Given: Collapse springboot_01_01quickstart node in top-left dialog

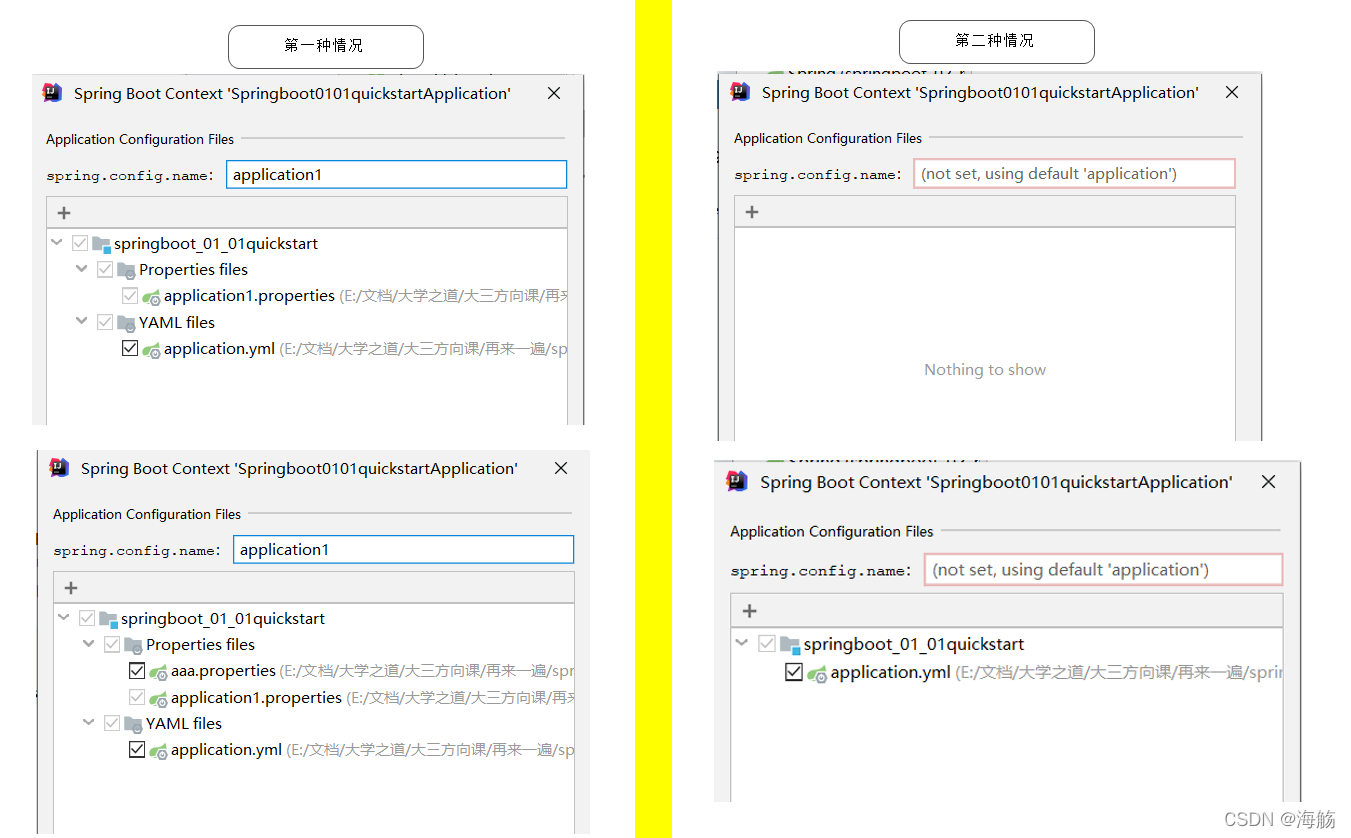Looking at the screenshot, I should (57, 243).
